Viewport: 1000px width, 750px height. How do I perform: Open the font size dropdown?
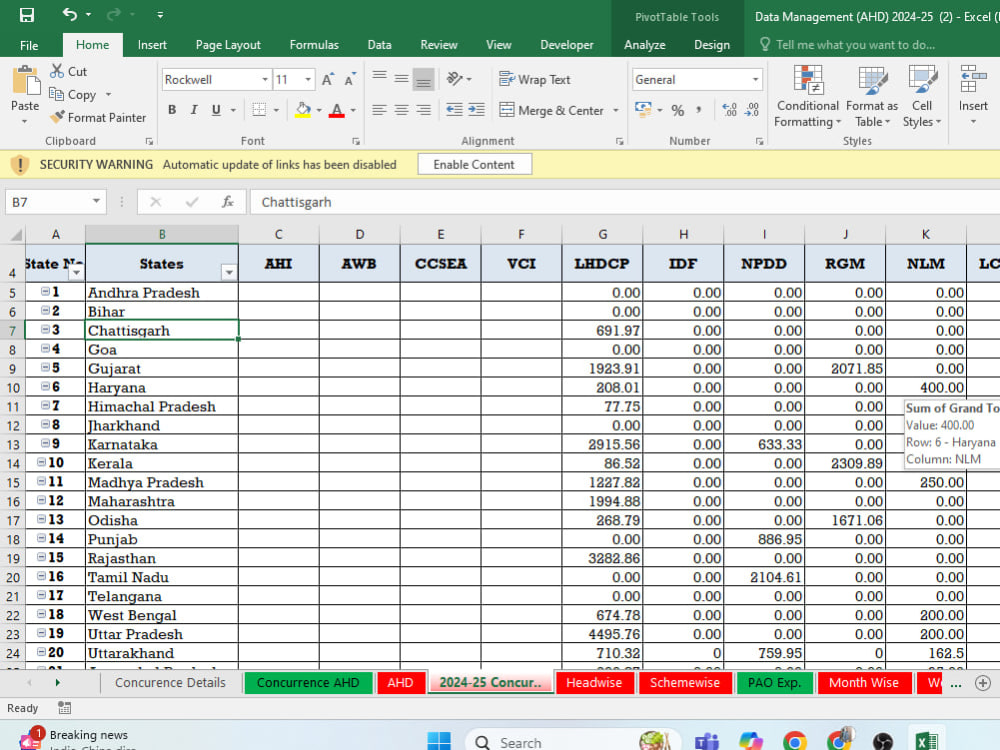[308, 80]
